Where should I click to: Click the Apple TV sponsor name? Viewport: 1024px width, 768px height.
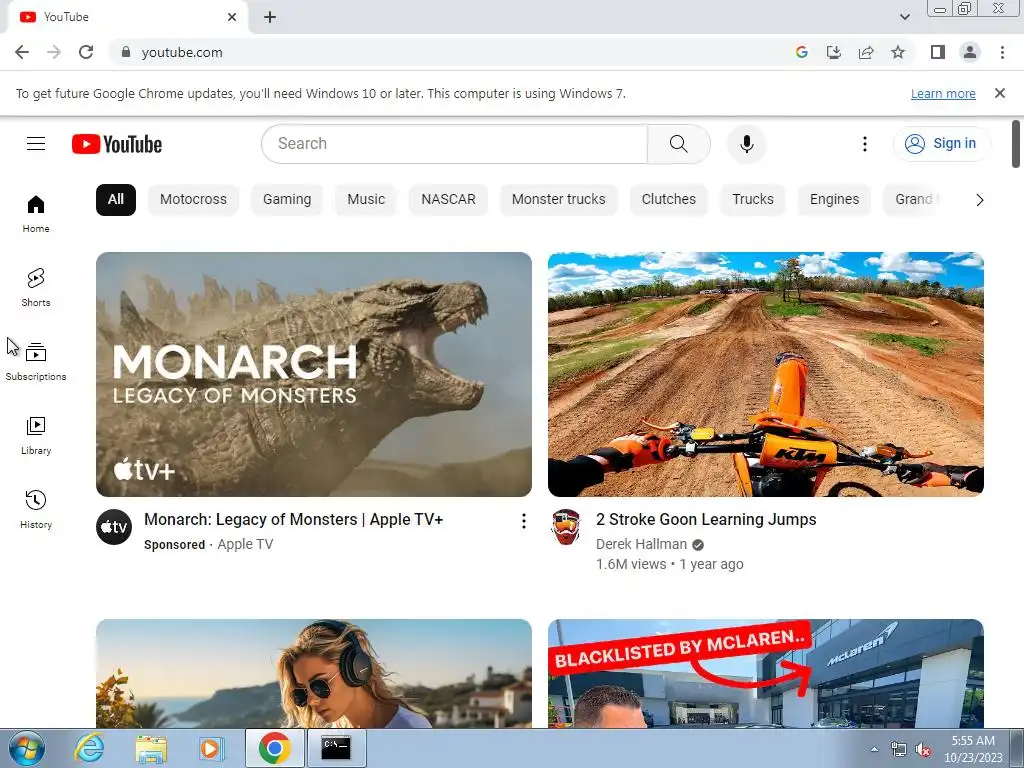point(245,544)
